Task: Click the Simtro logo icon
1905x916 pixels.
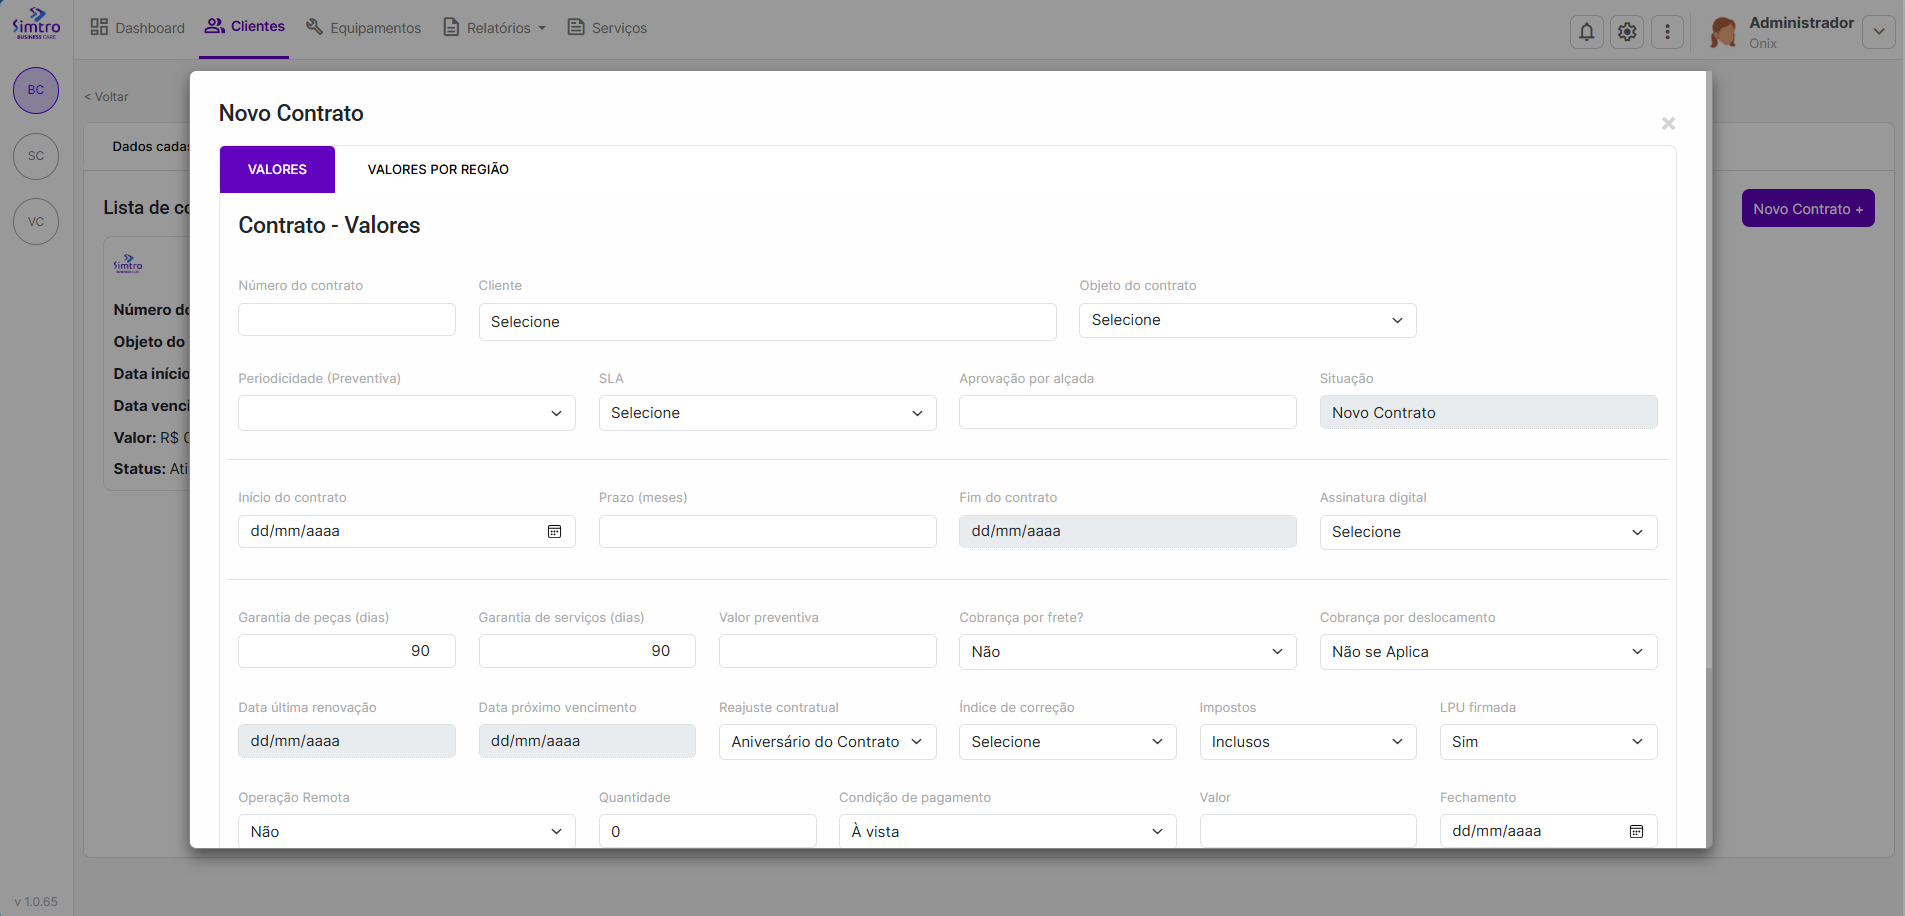Action: [x=36, y=23]
